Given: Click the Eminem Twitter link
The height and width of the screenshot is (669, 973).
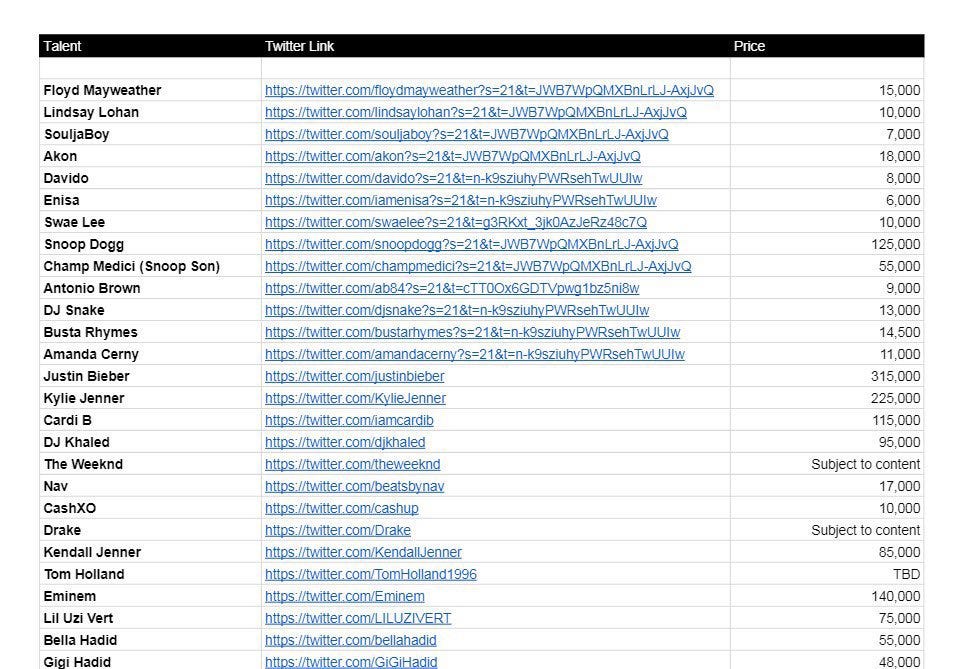Looking at the screenshot, I should coord(345,596).
